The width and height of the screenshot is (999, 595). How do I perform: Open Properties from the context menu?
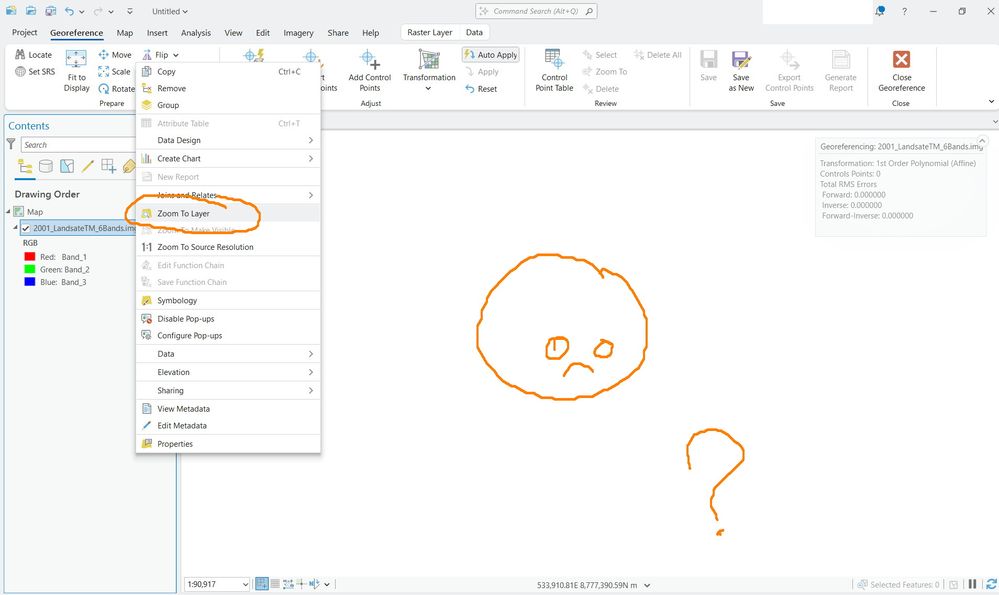(x=228, y=443)
